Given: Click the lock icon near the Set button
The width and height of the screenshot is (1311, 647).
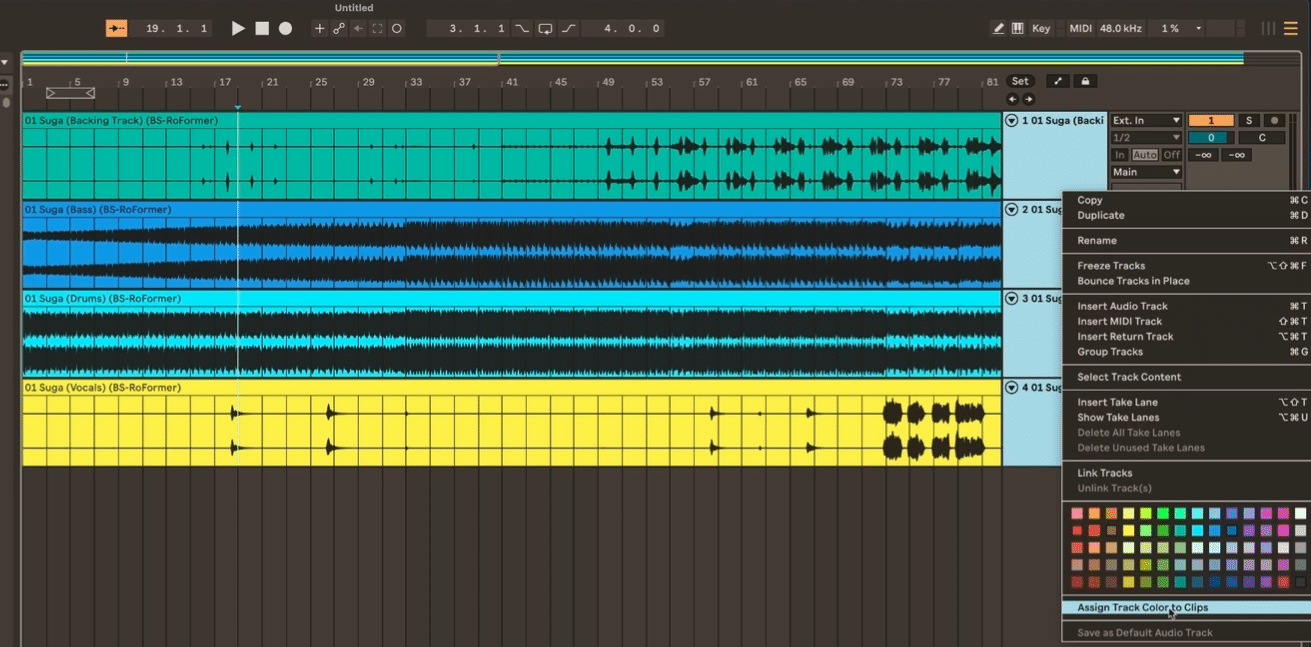Looking at the screenshot, I should click(1085, 81).
